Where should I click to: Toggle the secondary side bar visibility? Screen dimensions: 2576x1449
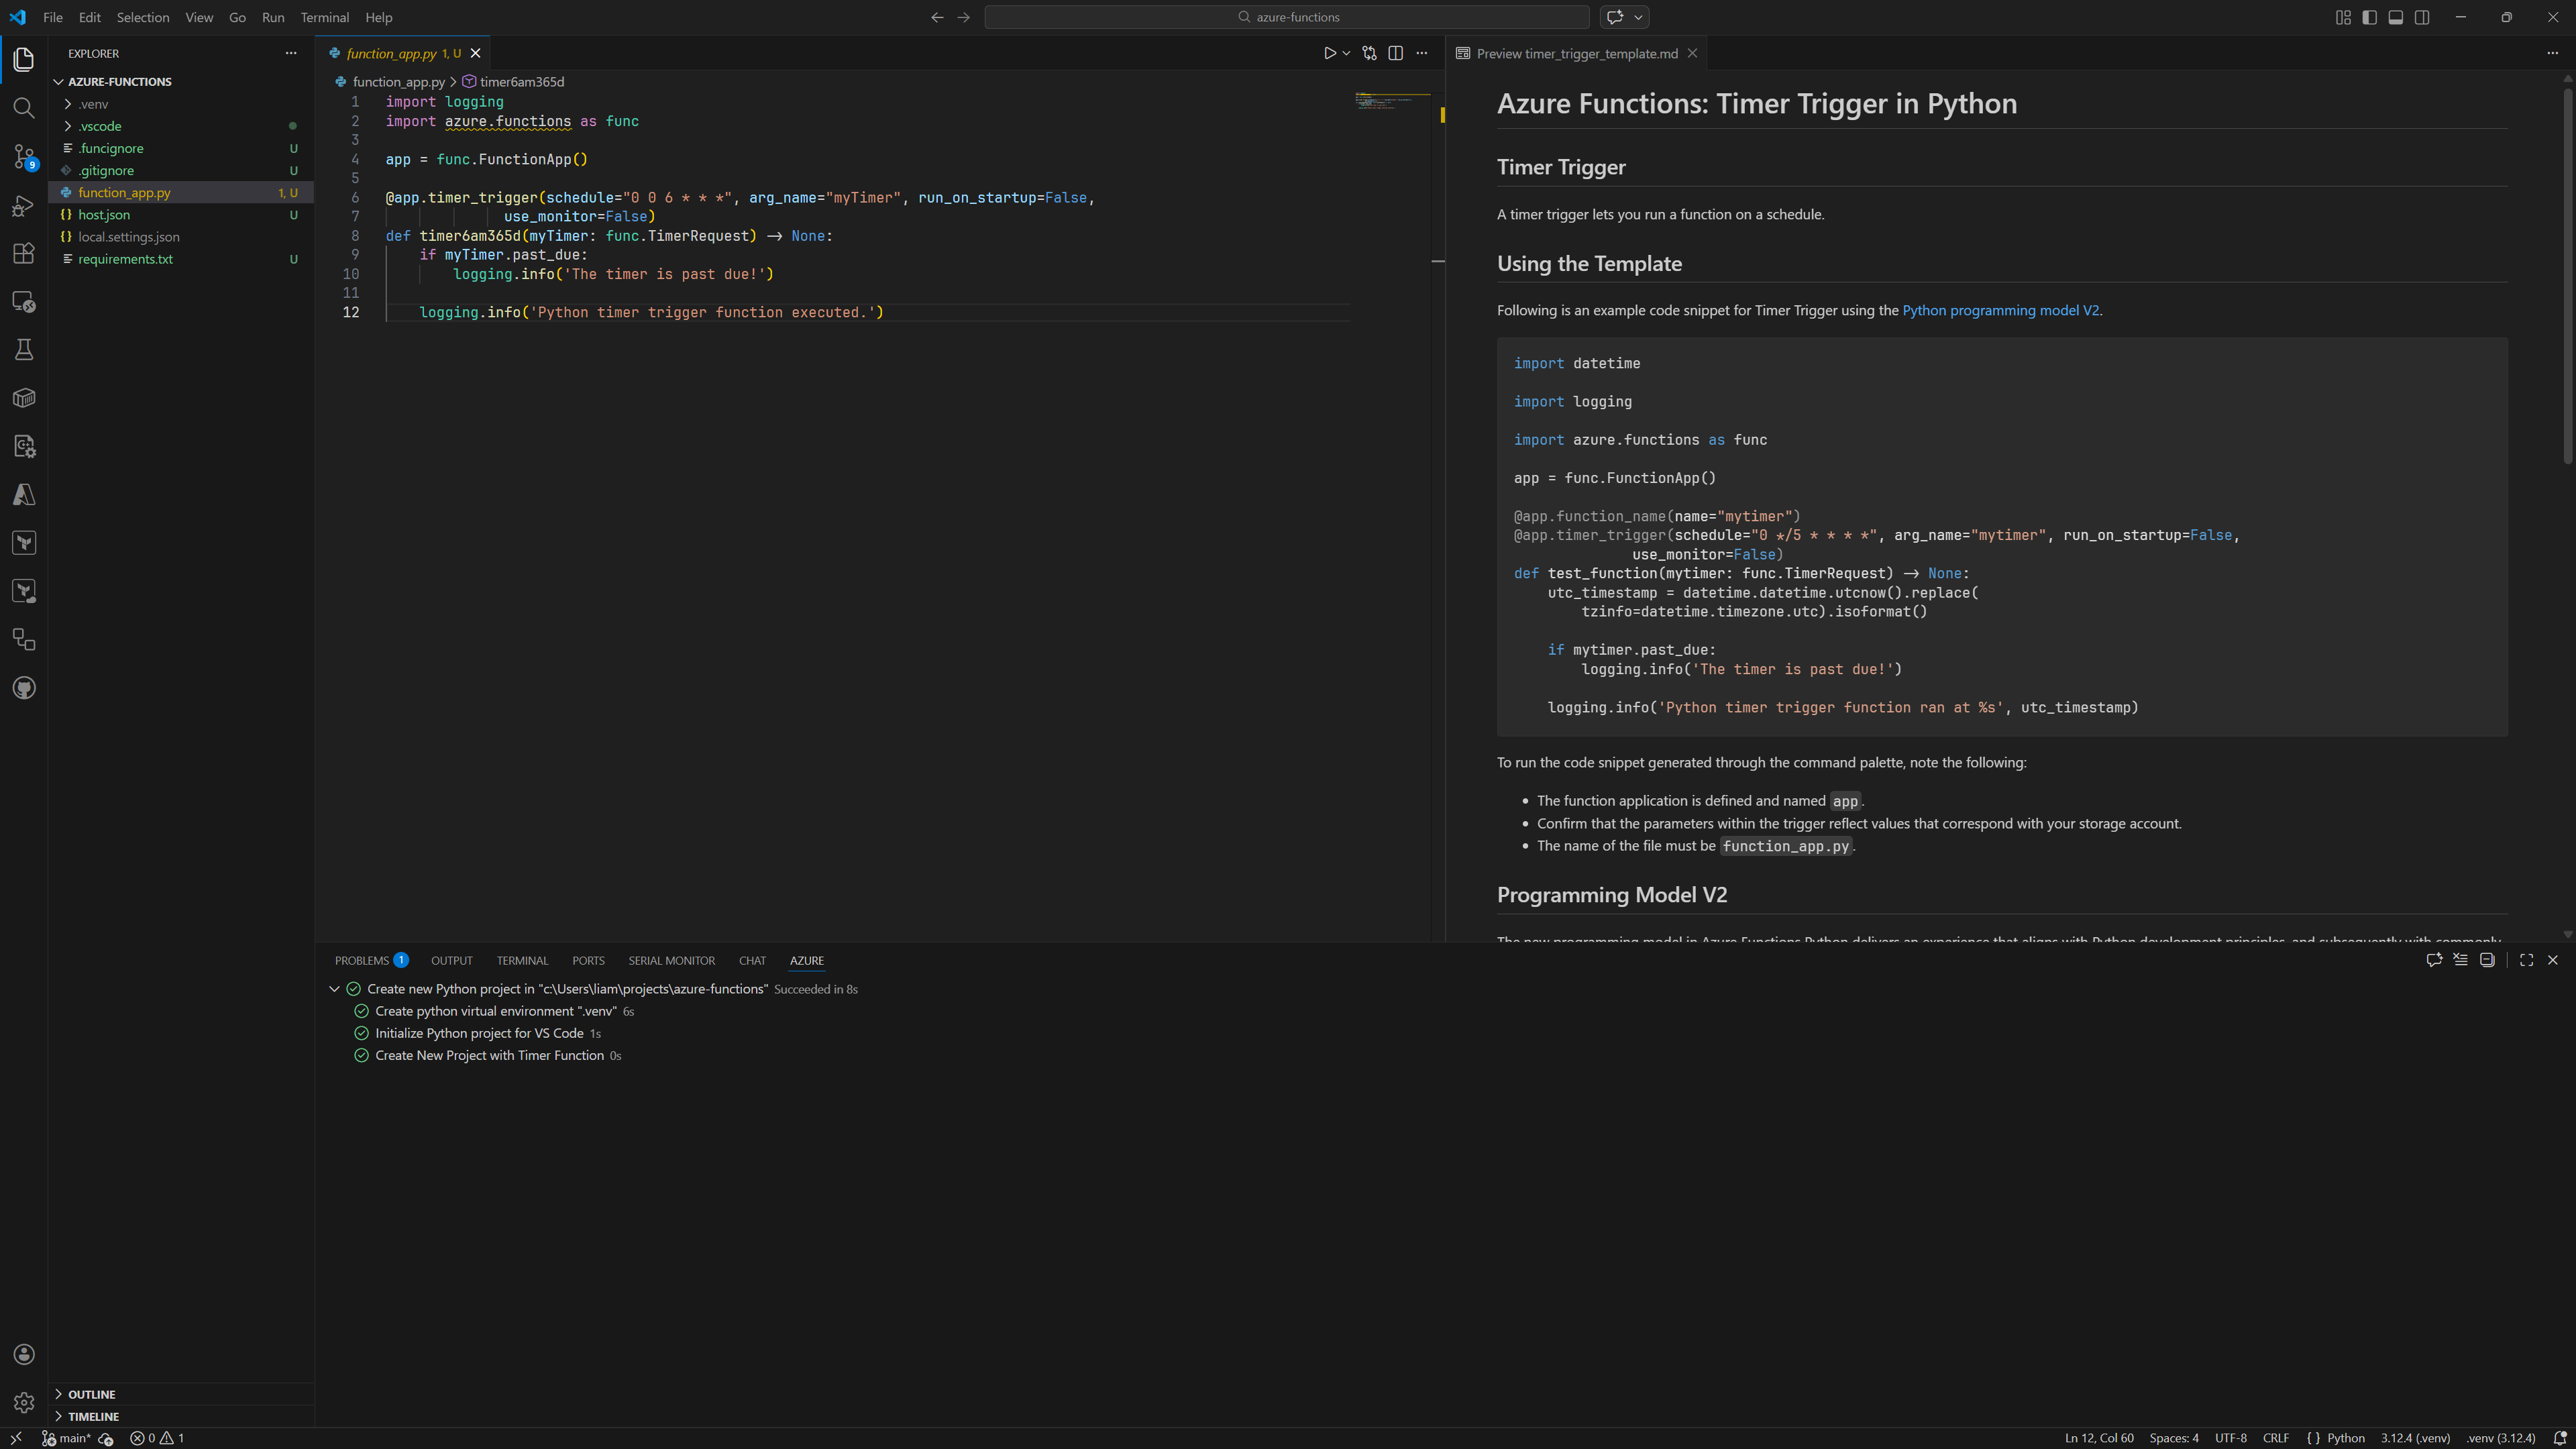[x=2422, y=17]
